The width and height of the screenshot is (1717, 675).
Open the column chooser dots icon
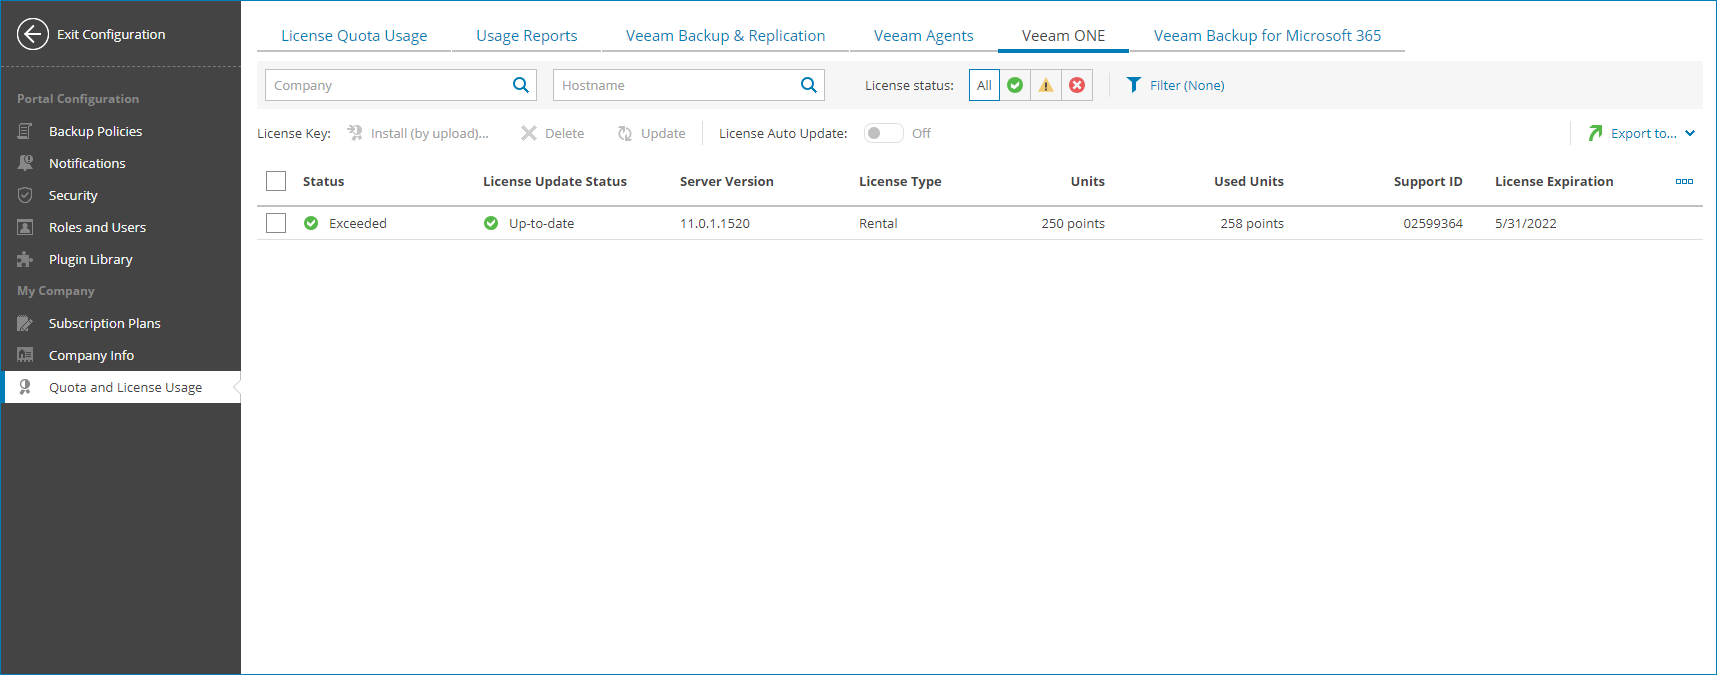[x=1684, y=181]
